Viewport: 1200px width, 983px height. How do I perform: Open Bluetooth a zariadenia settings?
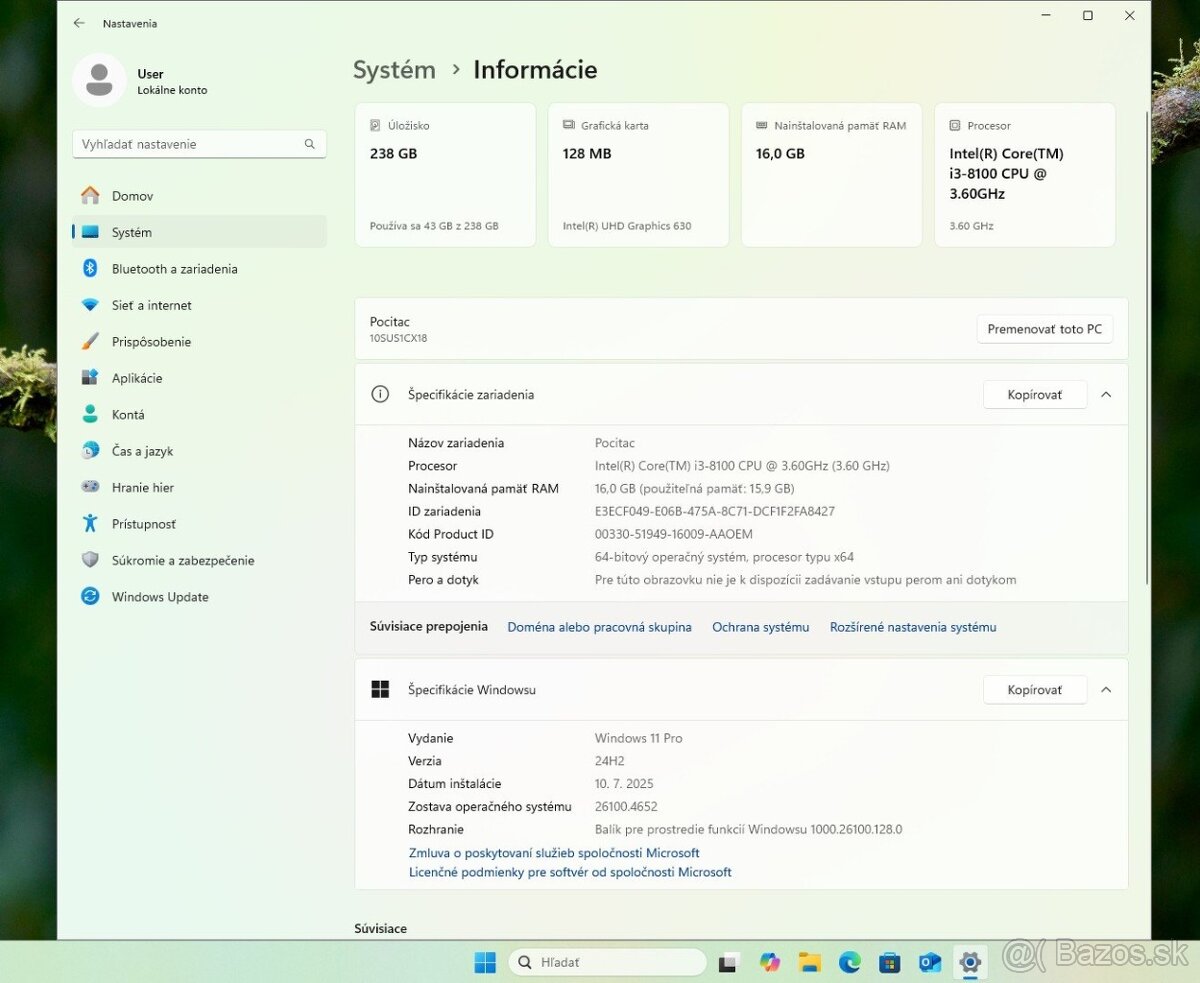click(199, 269)
